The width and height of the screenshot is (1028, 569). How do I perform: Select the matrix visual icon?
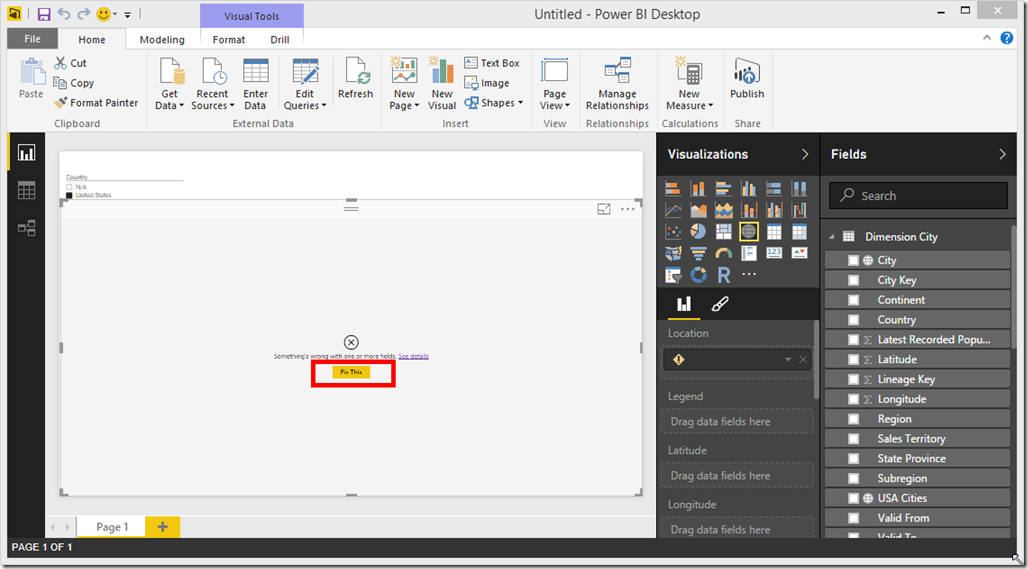[799, 231]
